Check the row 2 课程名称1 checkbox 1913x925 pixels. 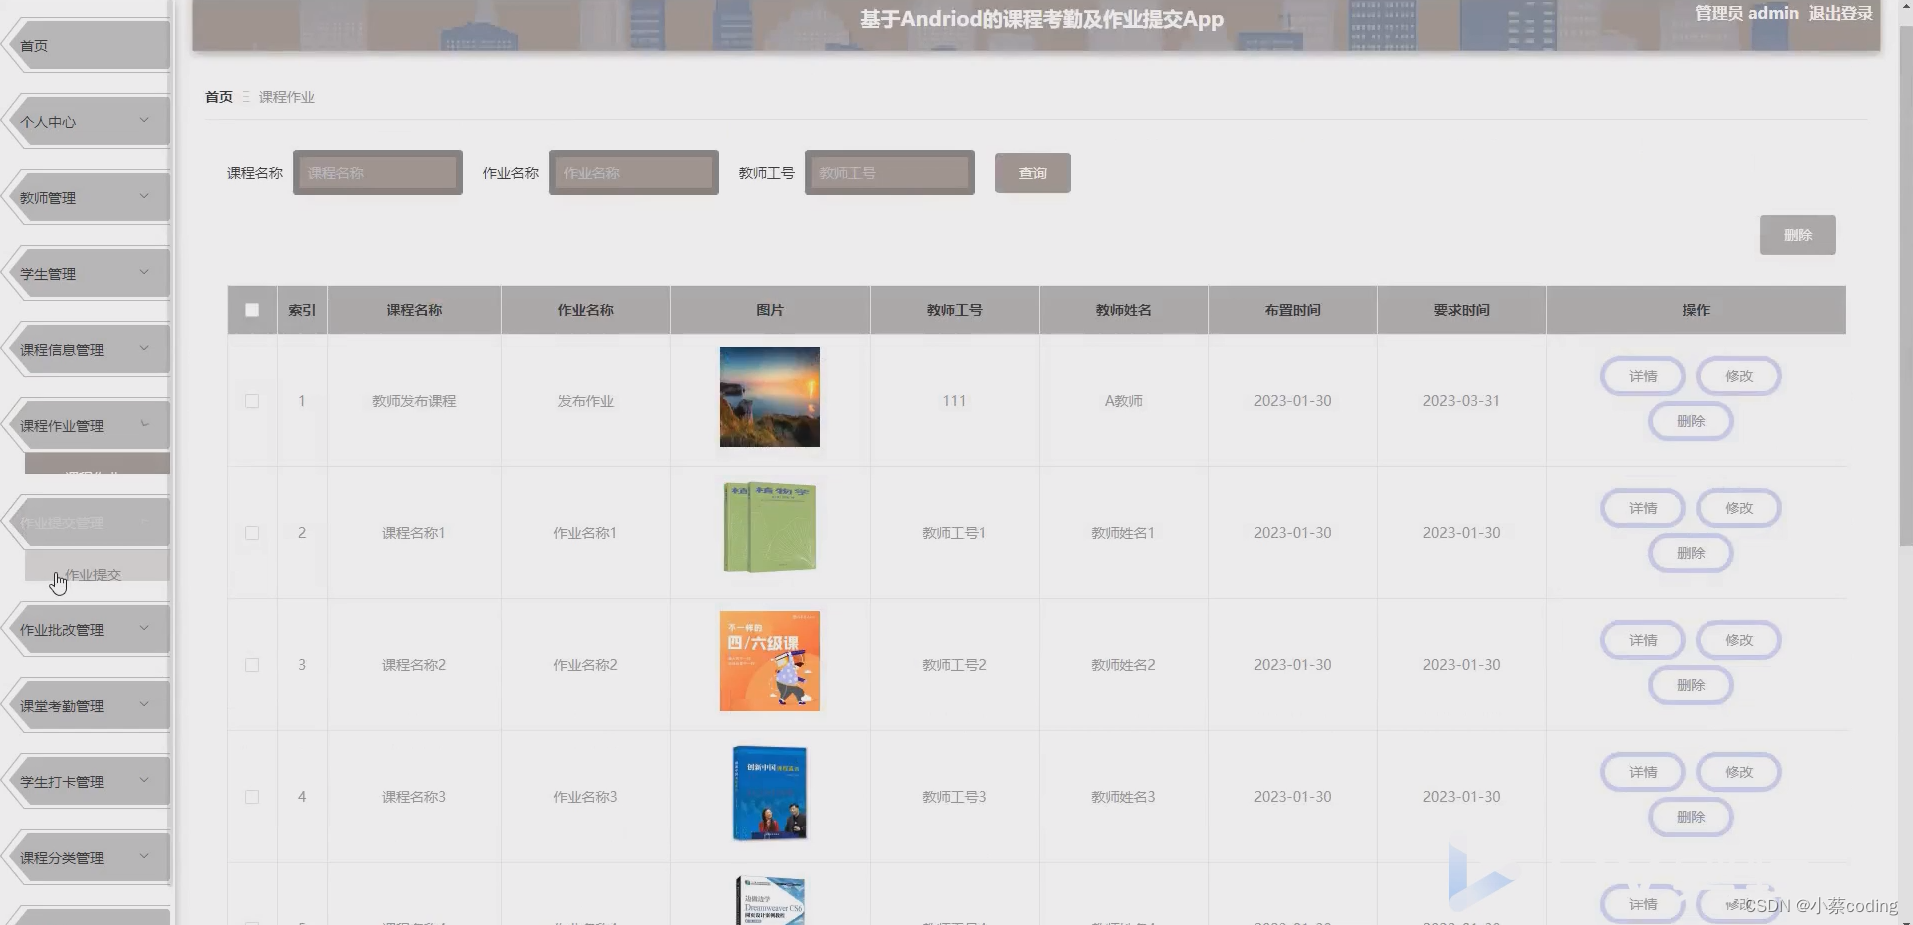pos(252,533)
